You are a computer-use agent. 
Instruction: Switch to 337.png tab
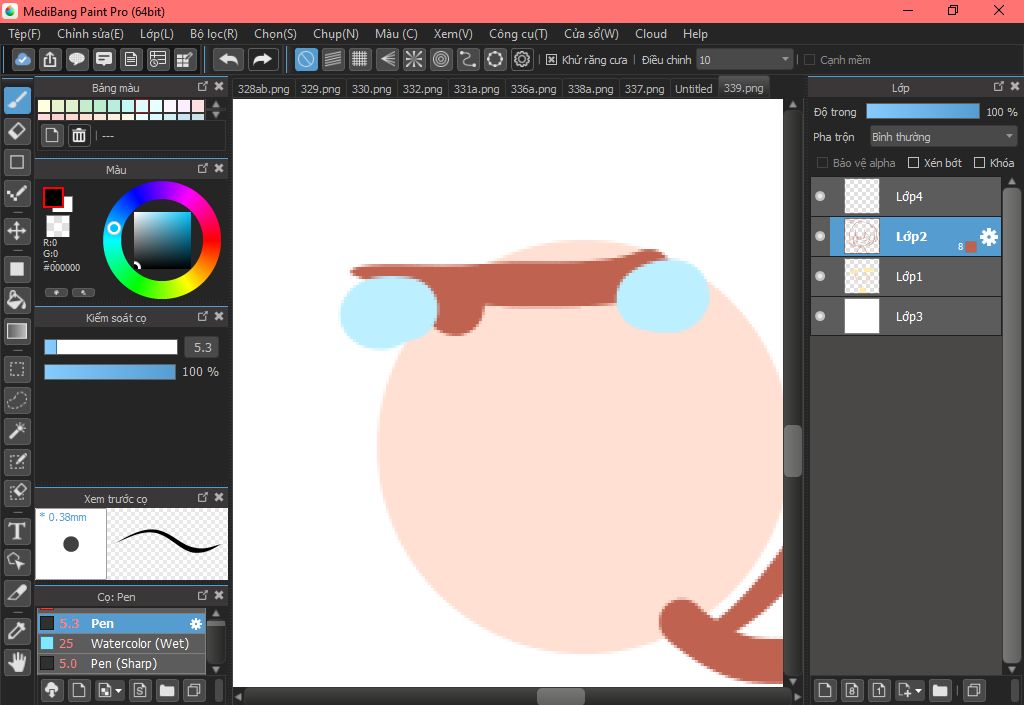click(x=644, y=89)
